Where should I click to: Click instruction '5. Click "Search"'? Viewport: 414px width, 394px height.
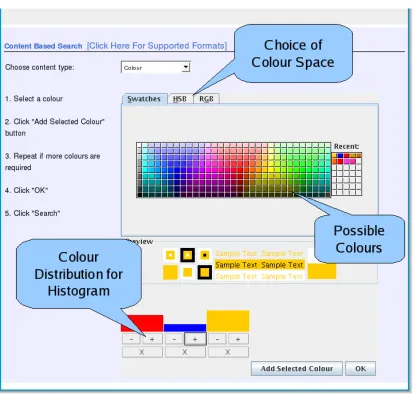pyautogui.click(x=33, y=213)
